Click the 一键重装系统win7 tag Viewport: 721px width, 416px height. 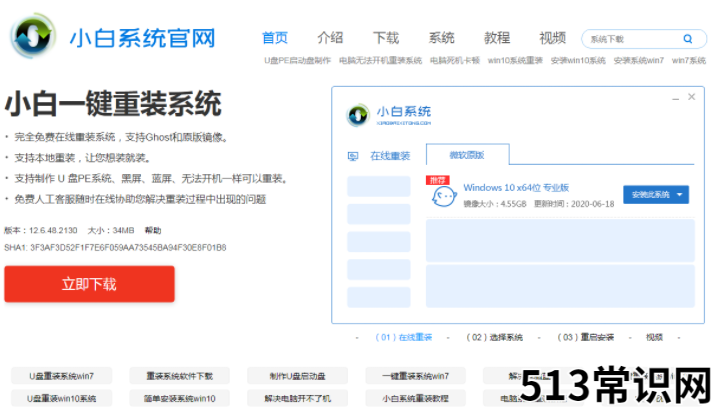[x=416, y=376]
